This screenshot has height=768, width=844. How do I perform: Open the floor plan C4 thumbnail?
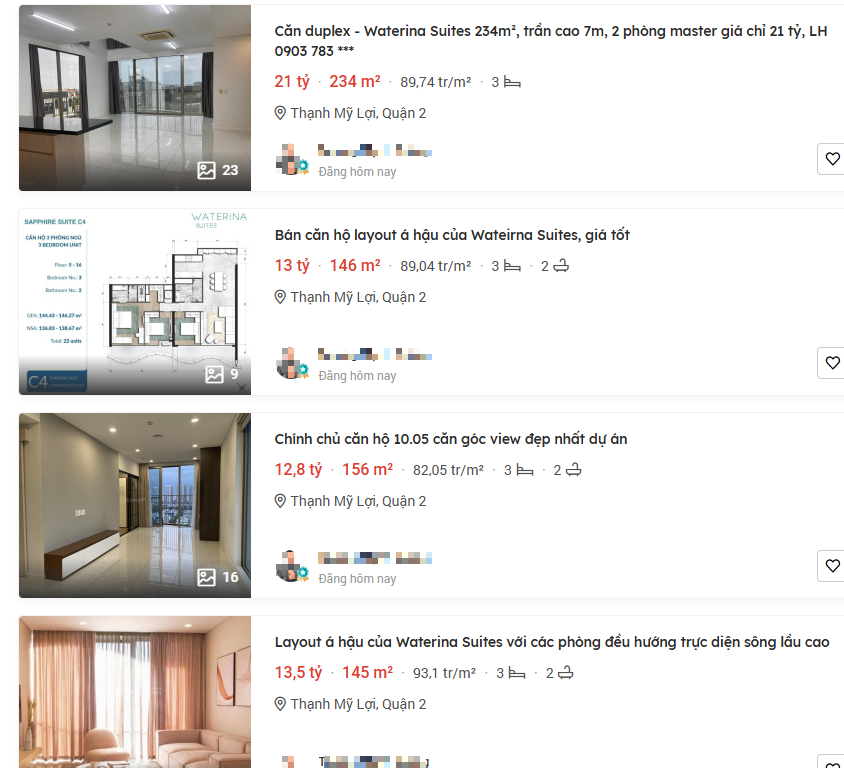pos(135,302)
